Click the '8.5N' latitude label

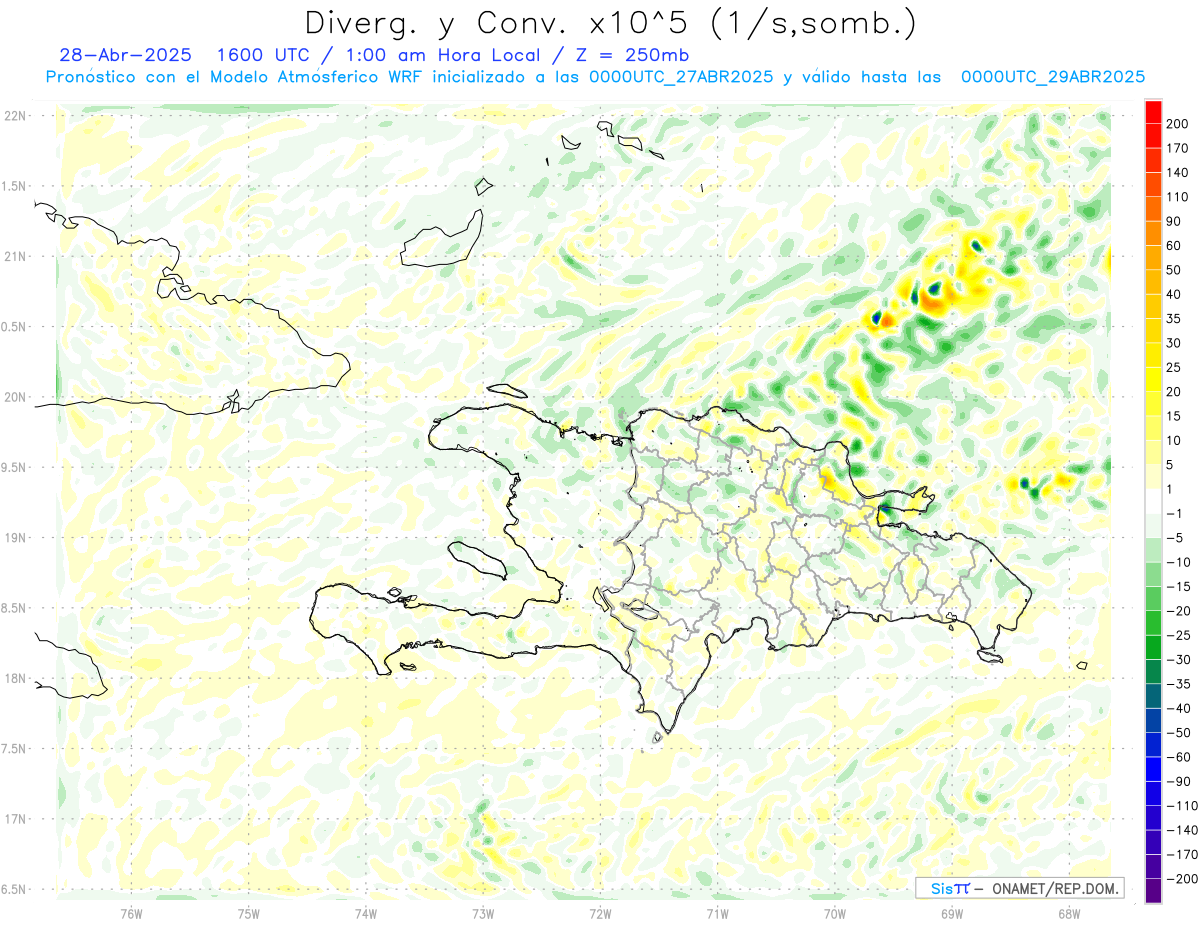pos(14,608)
